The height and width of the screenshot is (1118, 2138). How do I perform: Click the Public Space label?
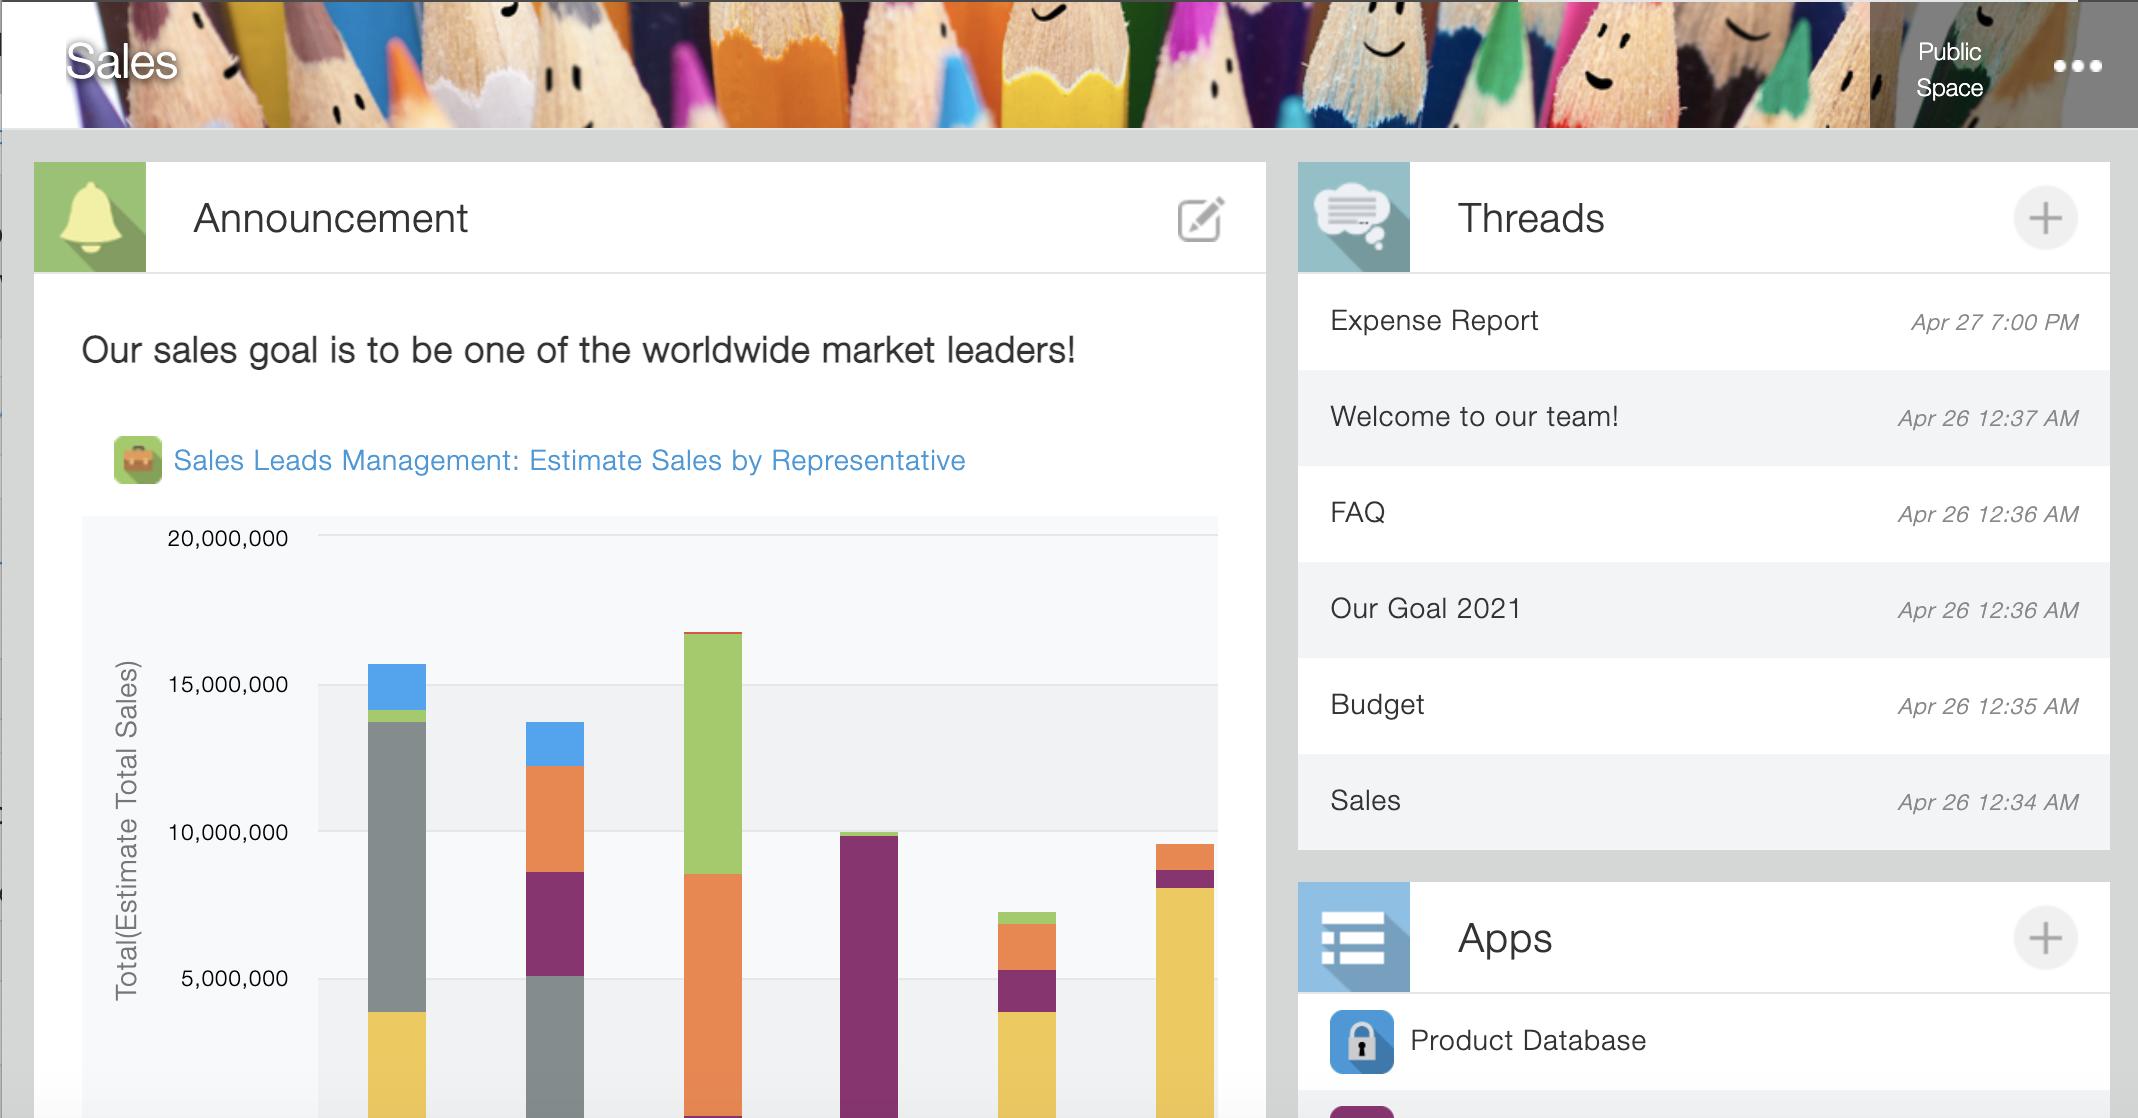click(x=1949, y=69)
